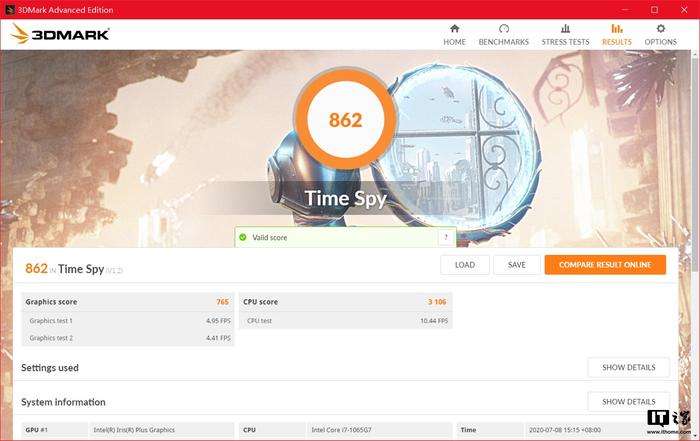Open the Options gear icon

tap(661, 29)
